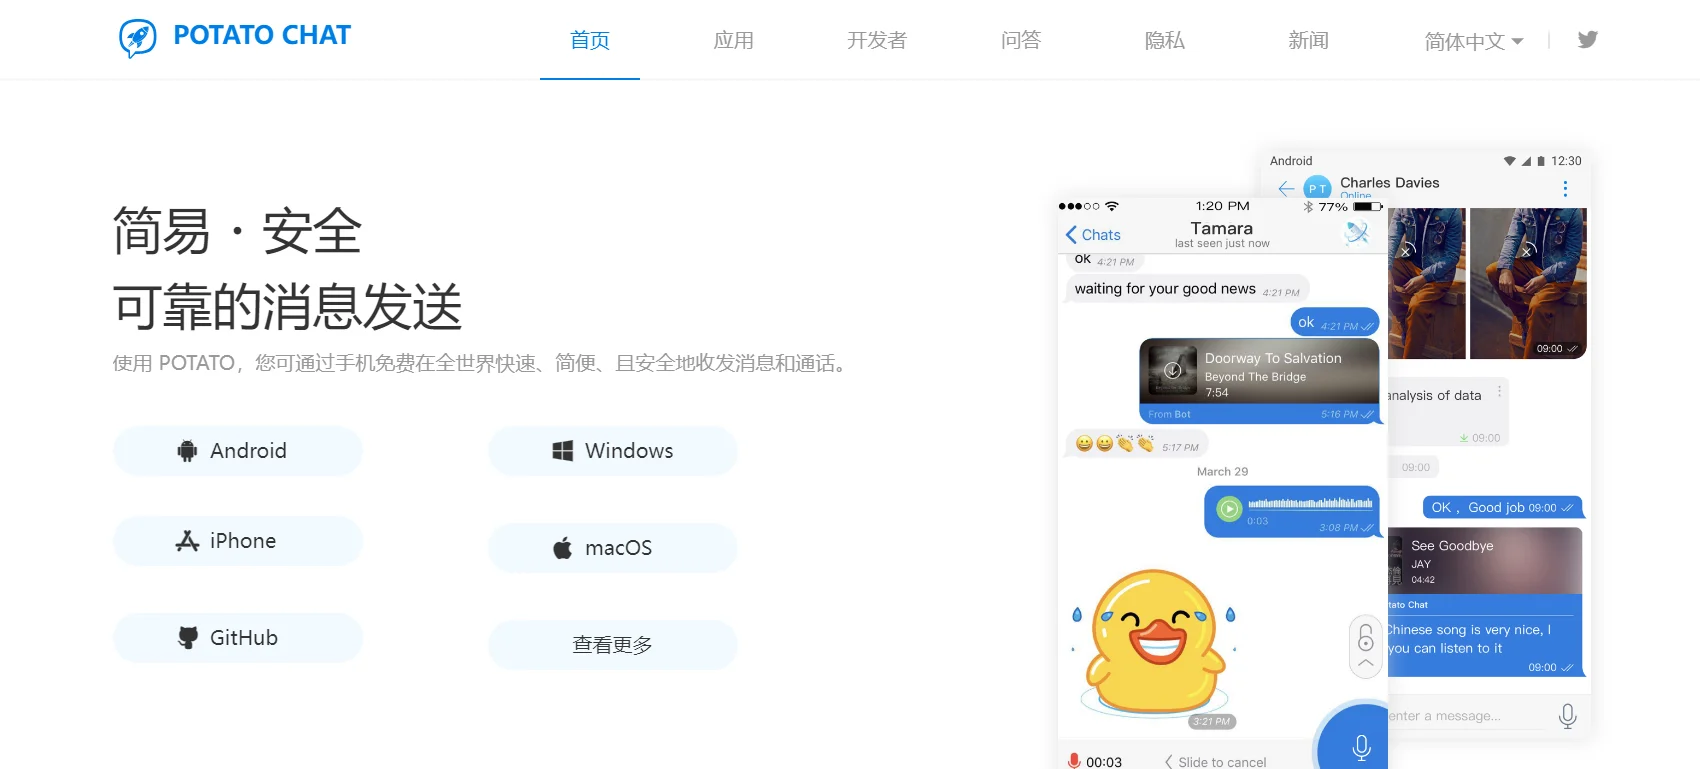Screen dimensions: 1700x769
Task: Click the voice message waveform progress
Action: point(1310,503)
